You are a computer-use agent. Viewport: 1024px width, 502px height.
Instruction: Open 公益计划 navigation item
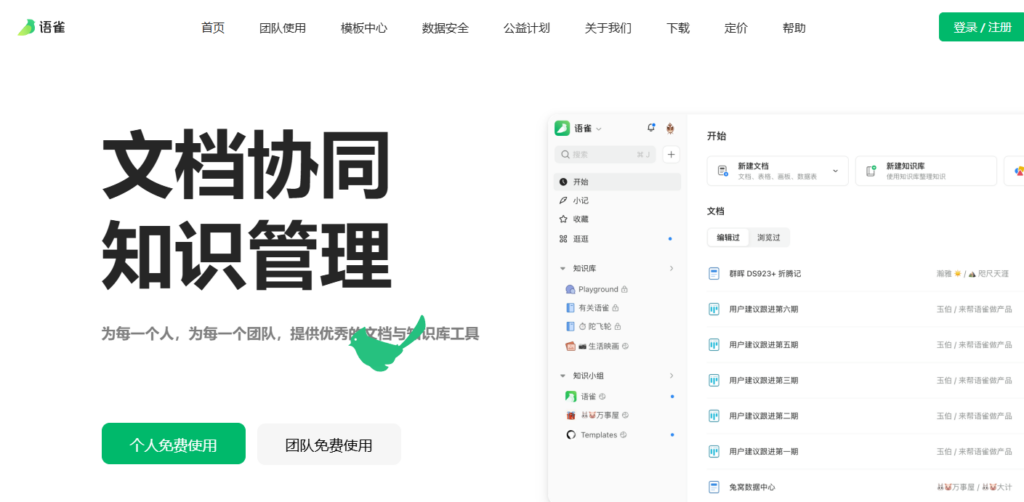(x=526, y=28)
